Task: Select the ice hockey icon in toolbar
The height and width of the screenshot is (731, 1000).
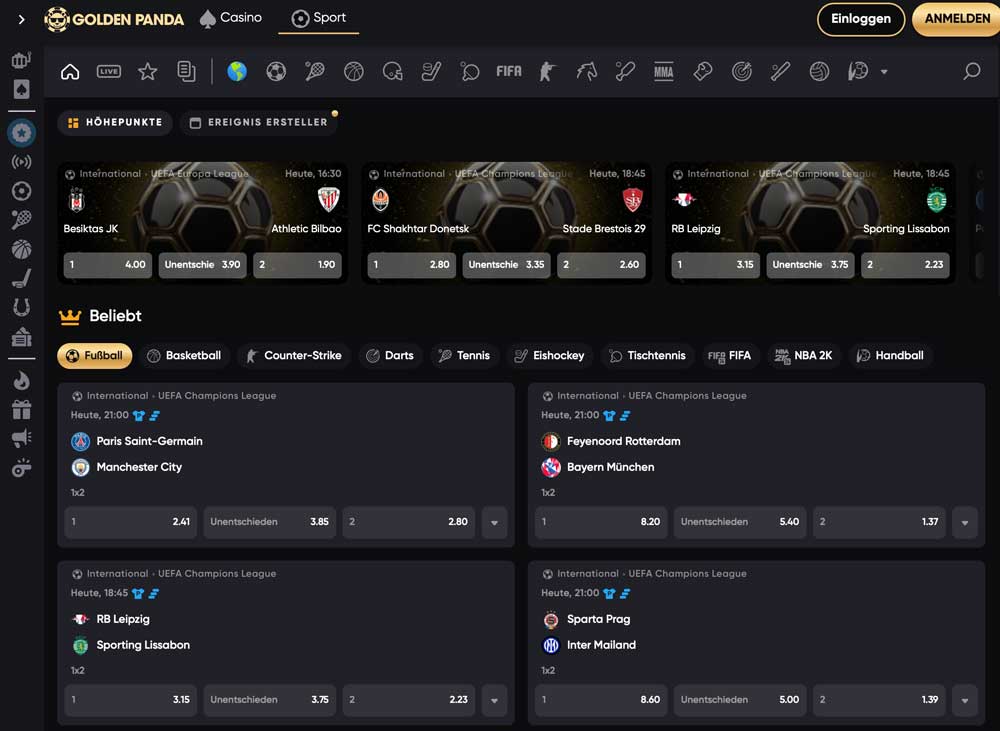Action: (431, 71)
